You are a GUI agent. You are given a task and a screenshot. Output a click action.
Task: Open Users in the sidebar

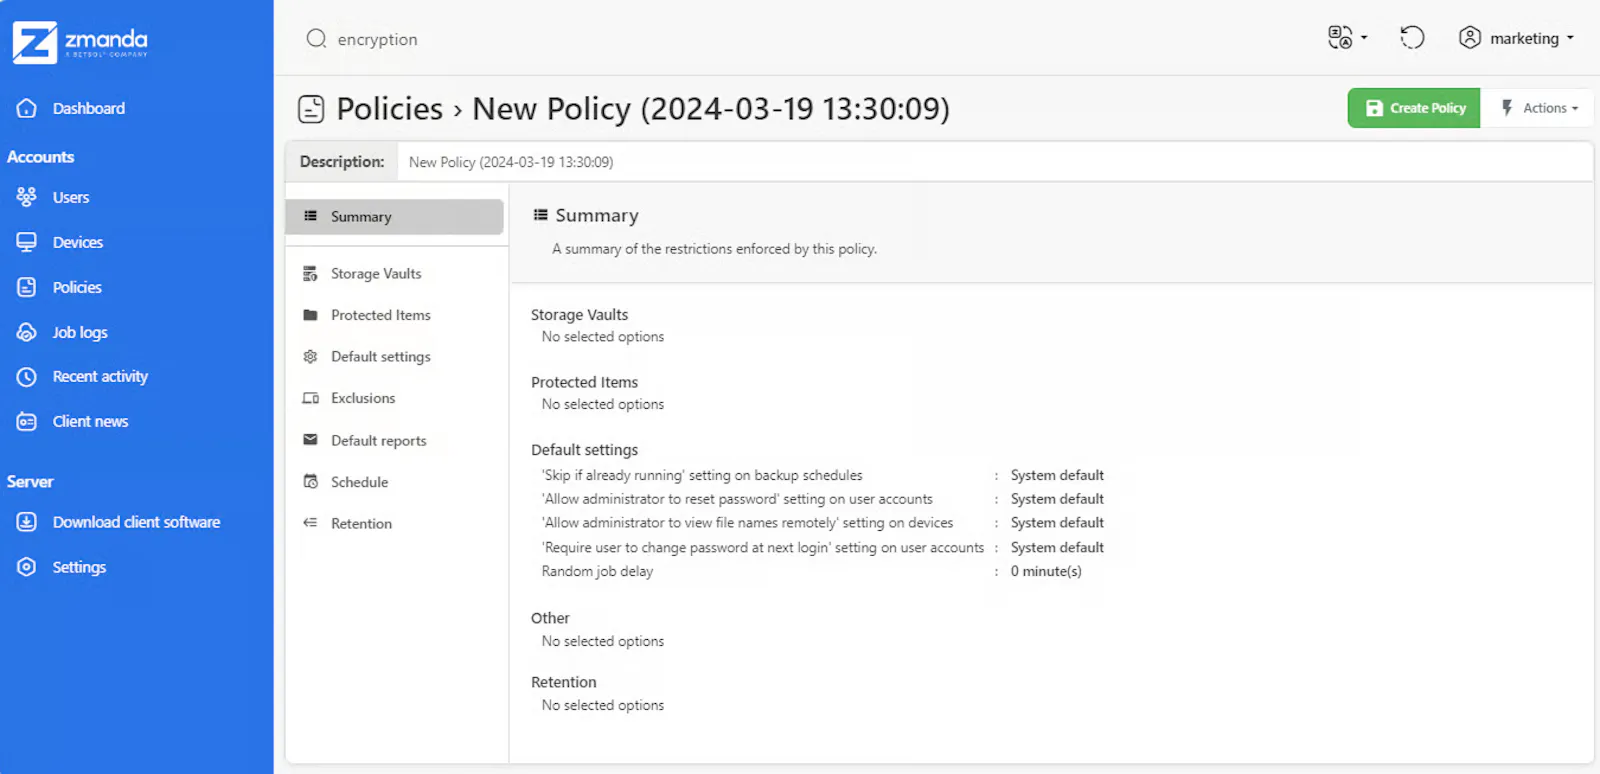coord(71,198)
